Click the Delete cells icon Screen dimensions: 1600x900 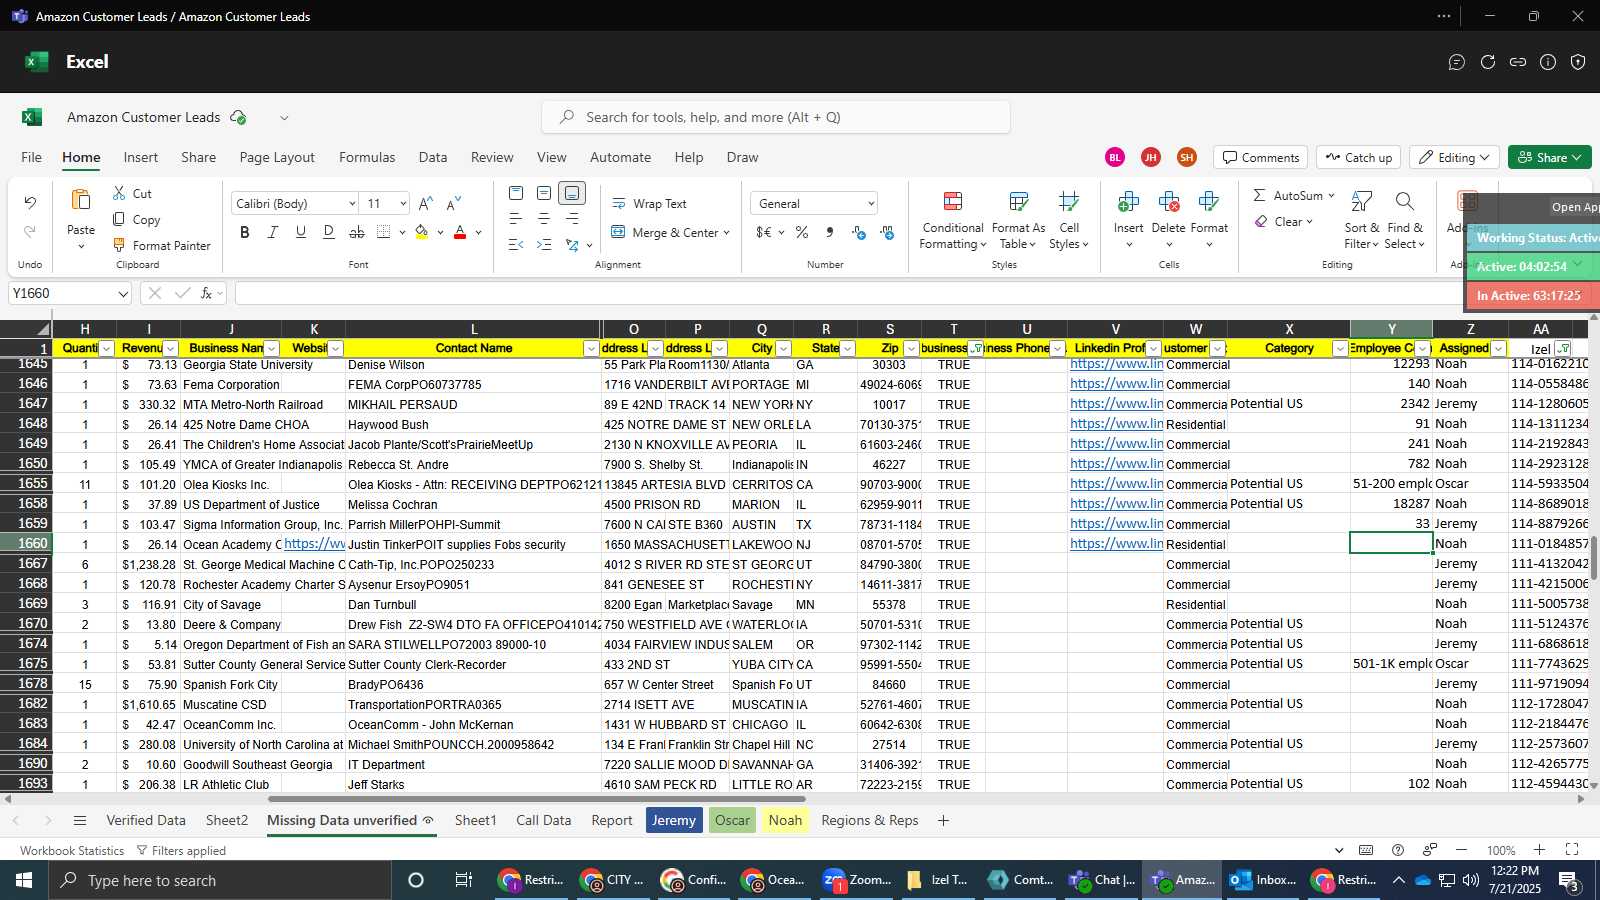click(1168, 202)
